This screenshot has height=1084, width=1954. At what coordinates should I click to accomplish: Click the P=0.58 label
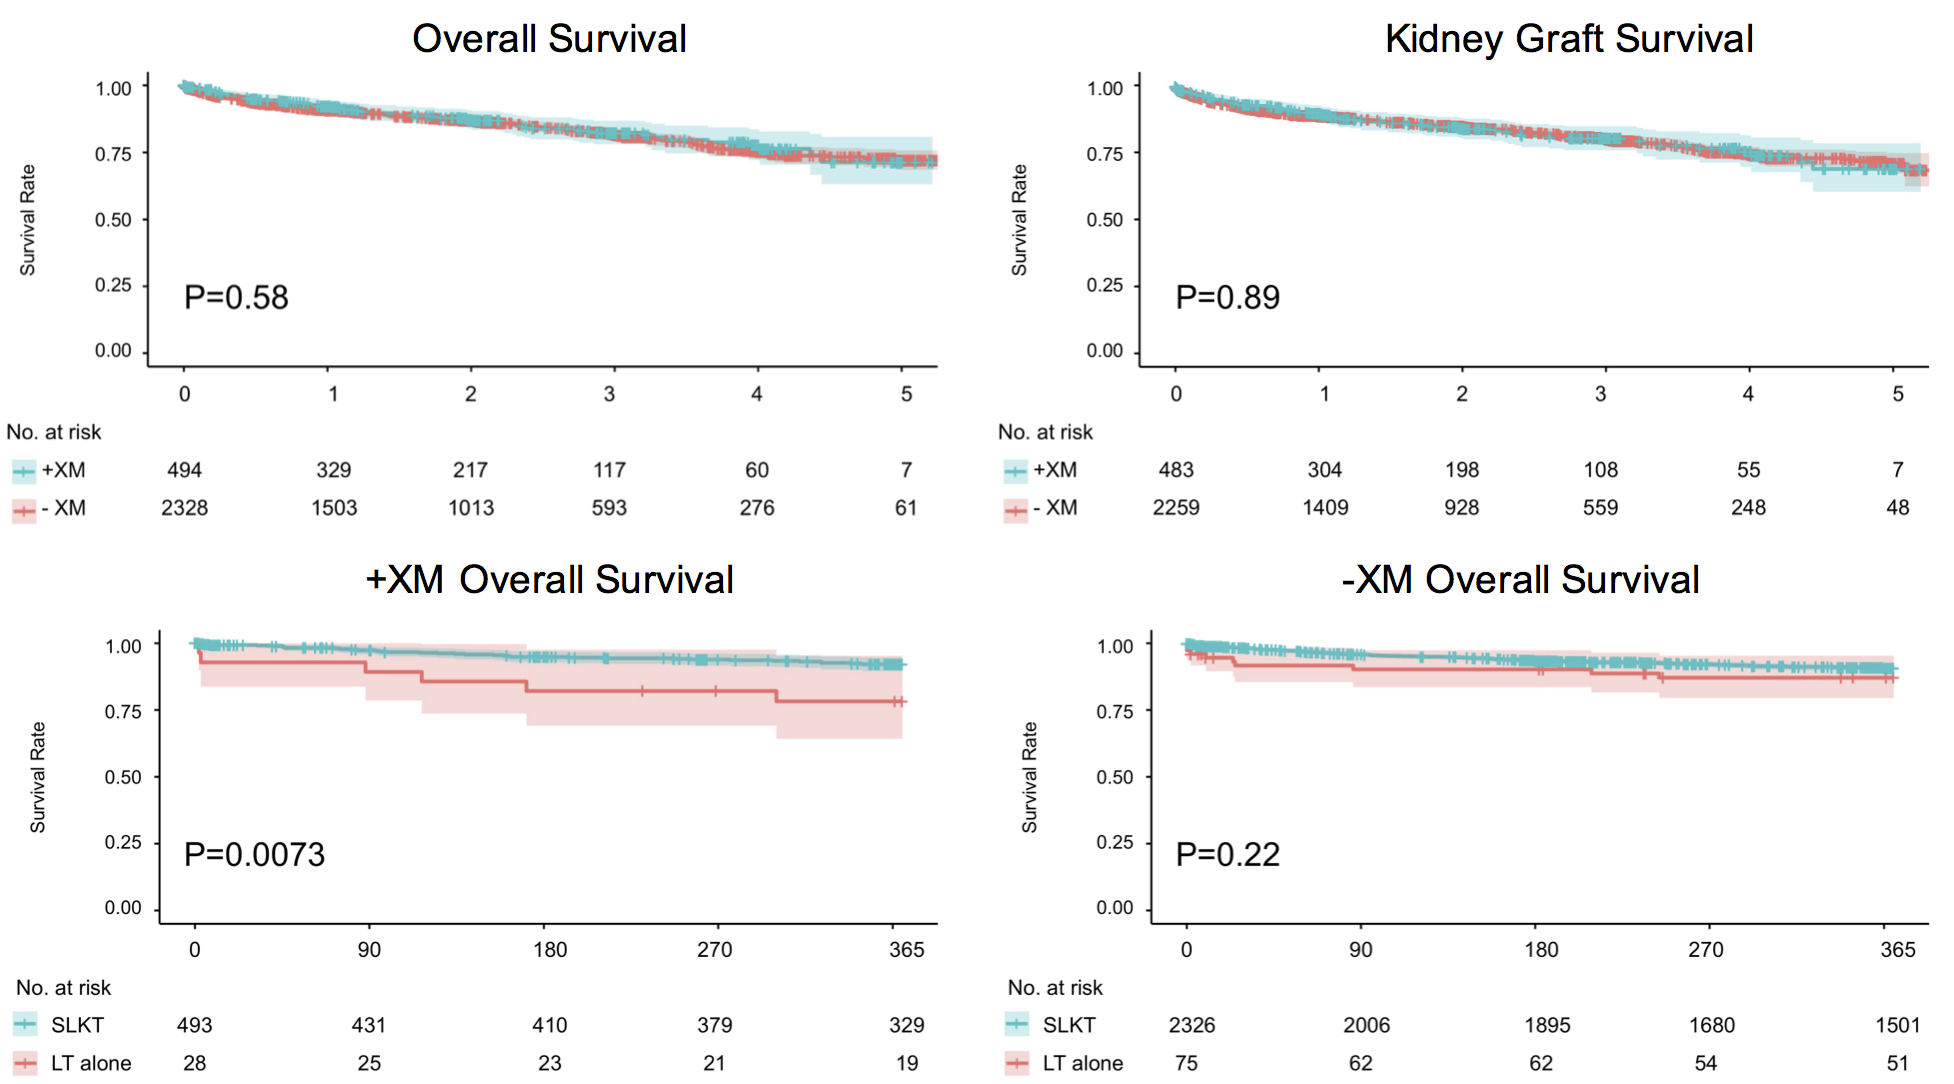[236, 298]
